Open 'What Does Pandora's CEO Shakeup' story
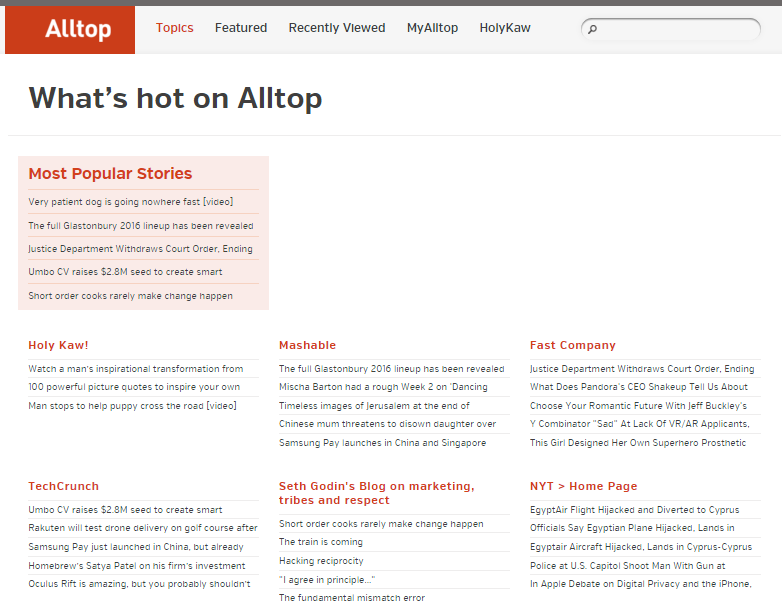 coord(639,387)
